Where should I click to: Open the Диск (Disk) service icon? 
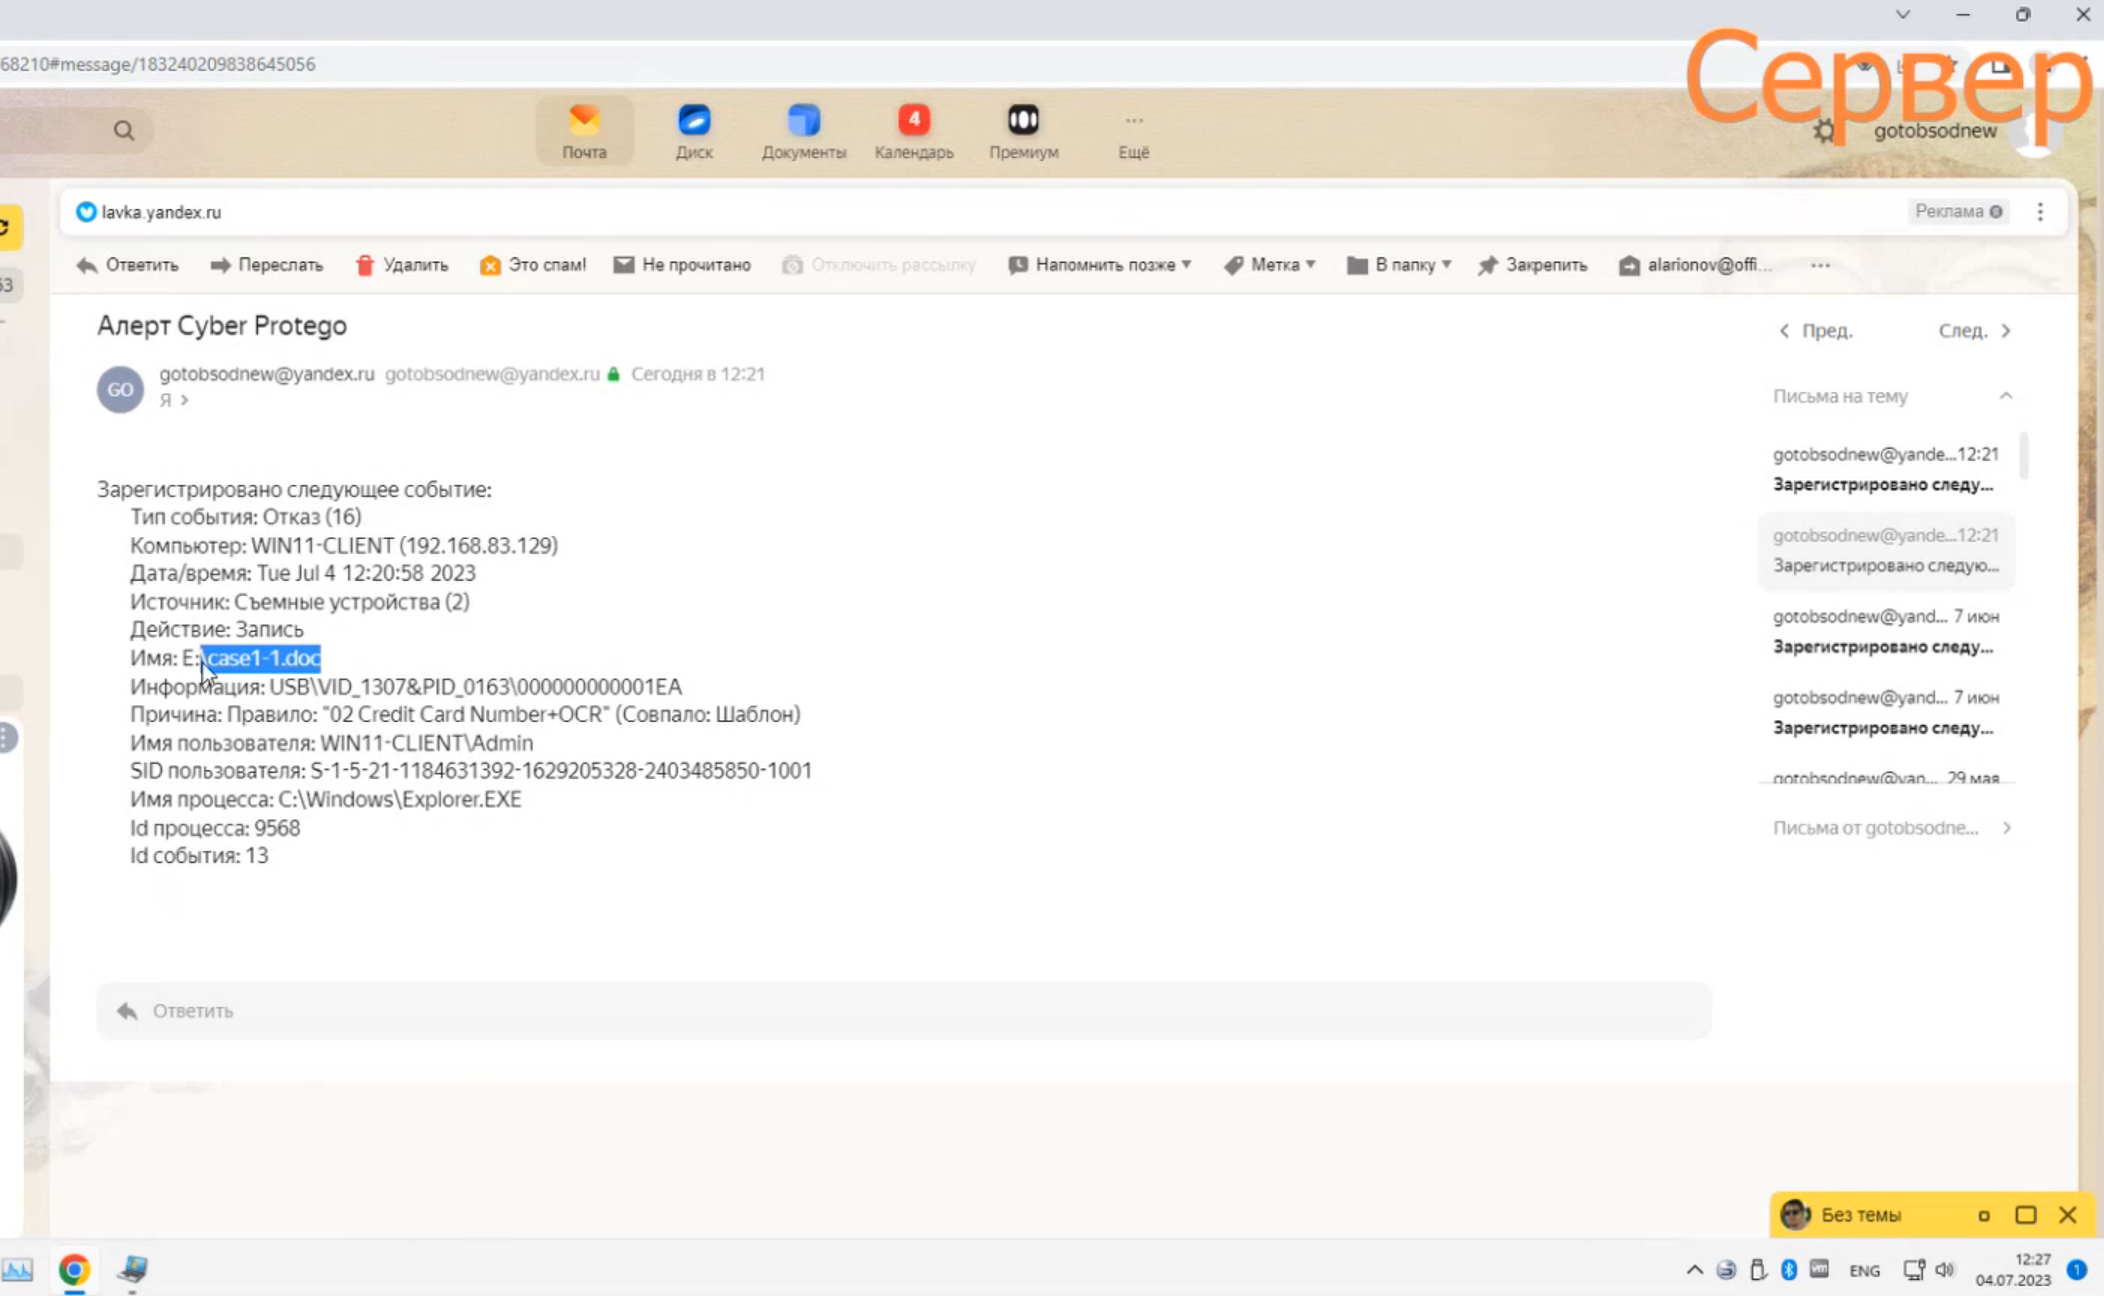(693, 131)
